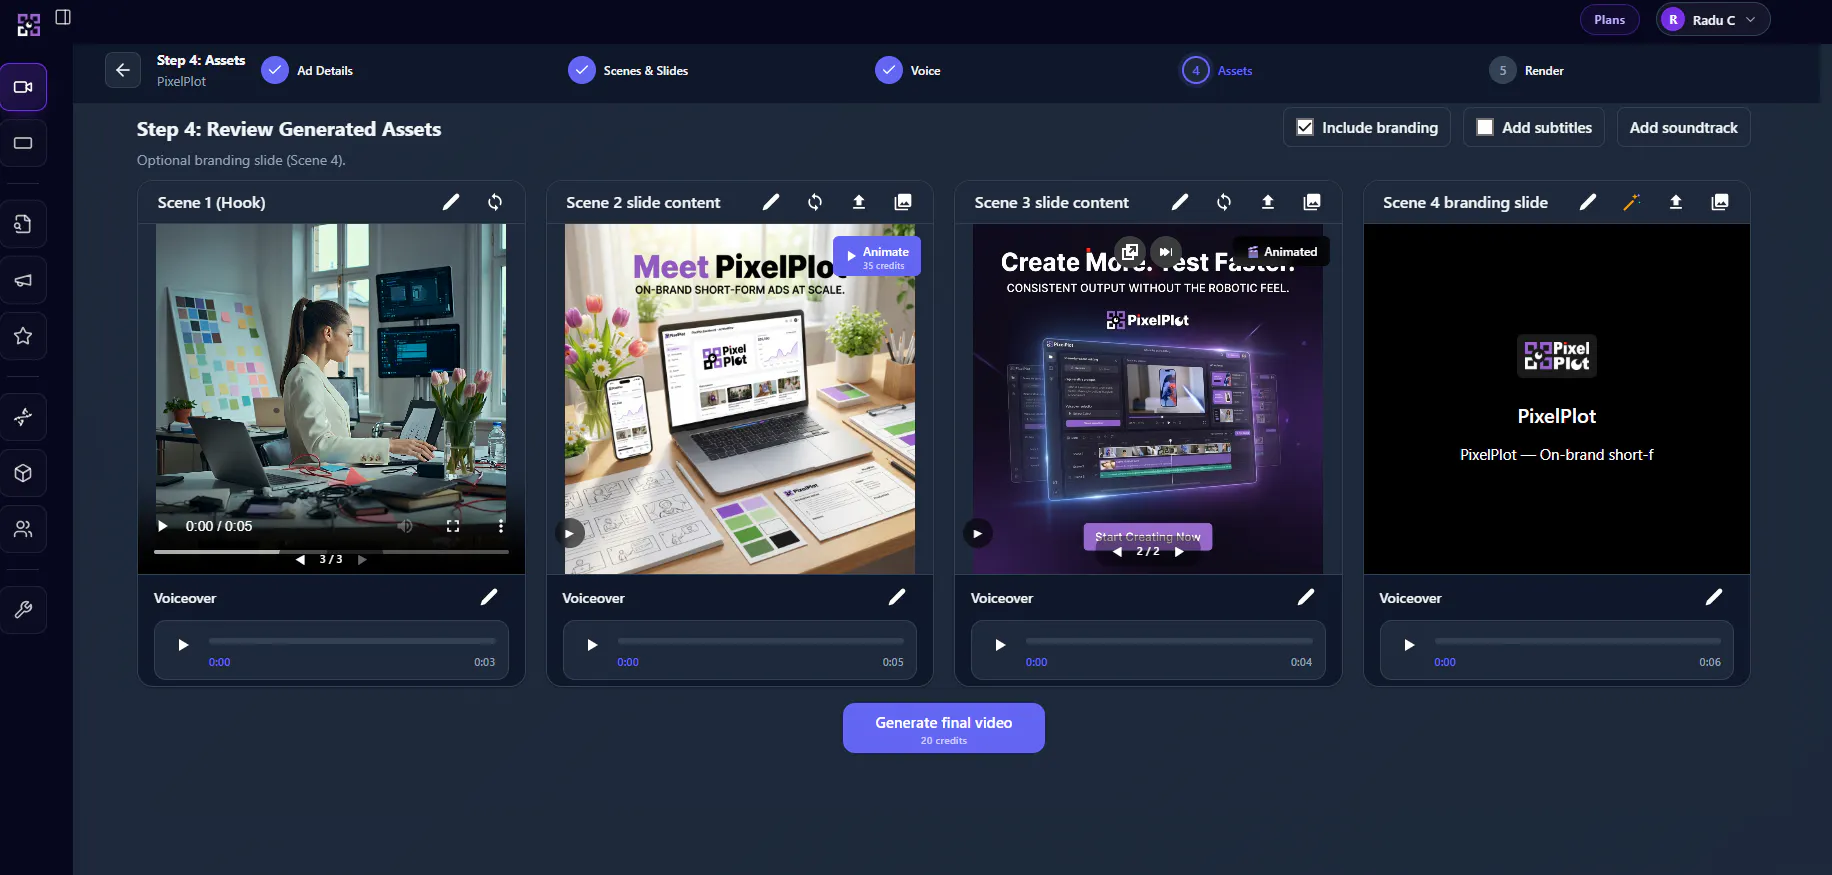This screenshot has height=875, width=1832.
Task: Edit Scene 1 (Hook) with the pencil icon
Action: (x=451, y=202)
